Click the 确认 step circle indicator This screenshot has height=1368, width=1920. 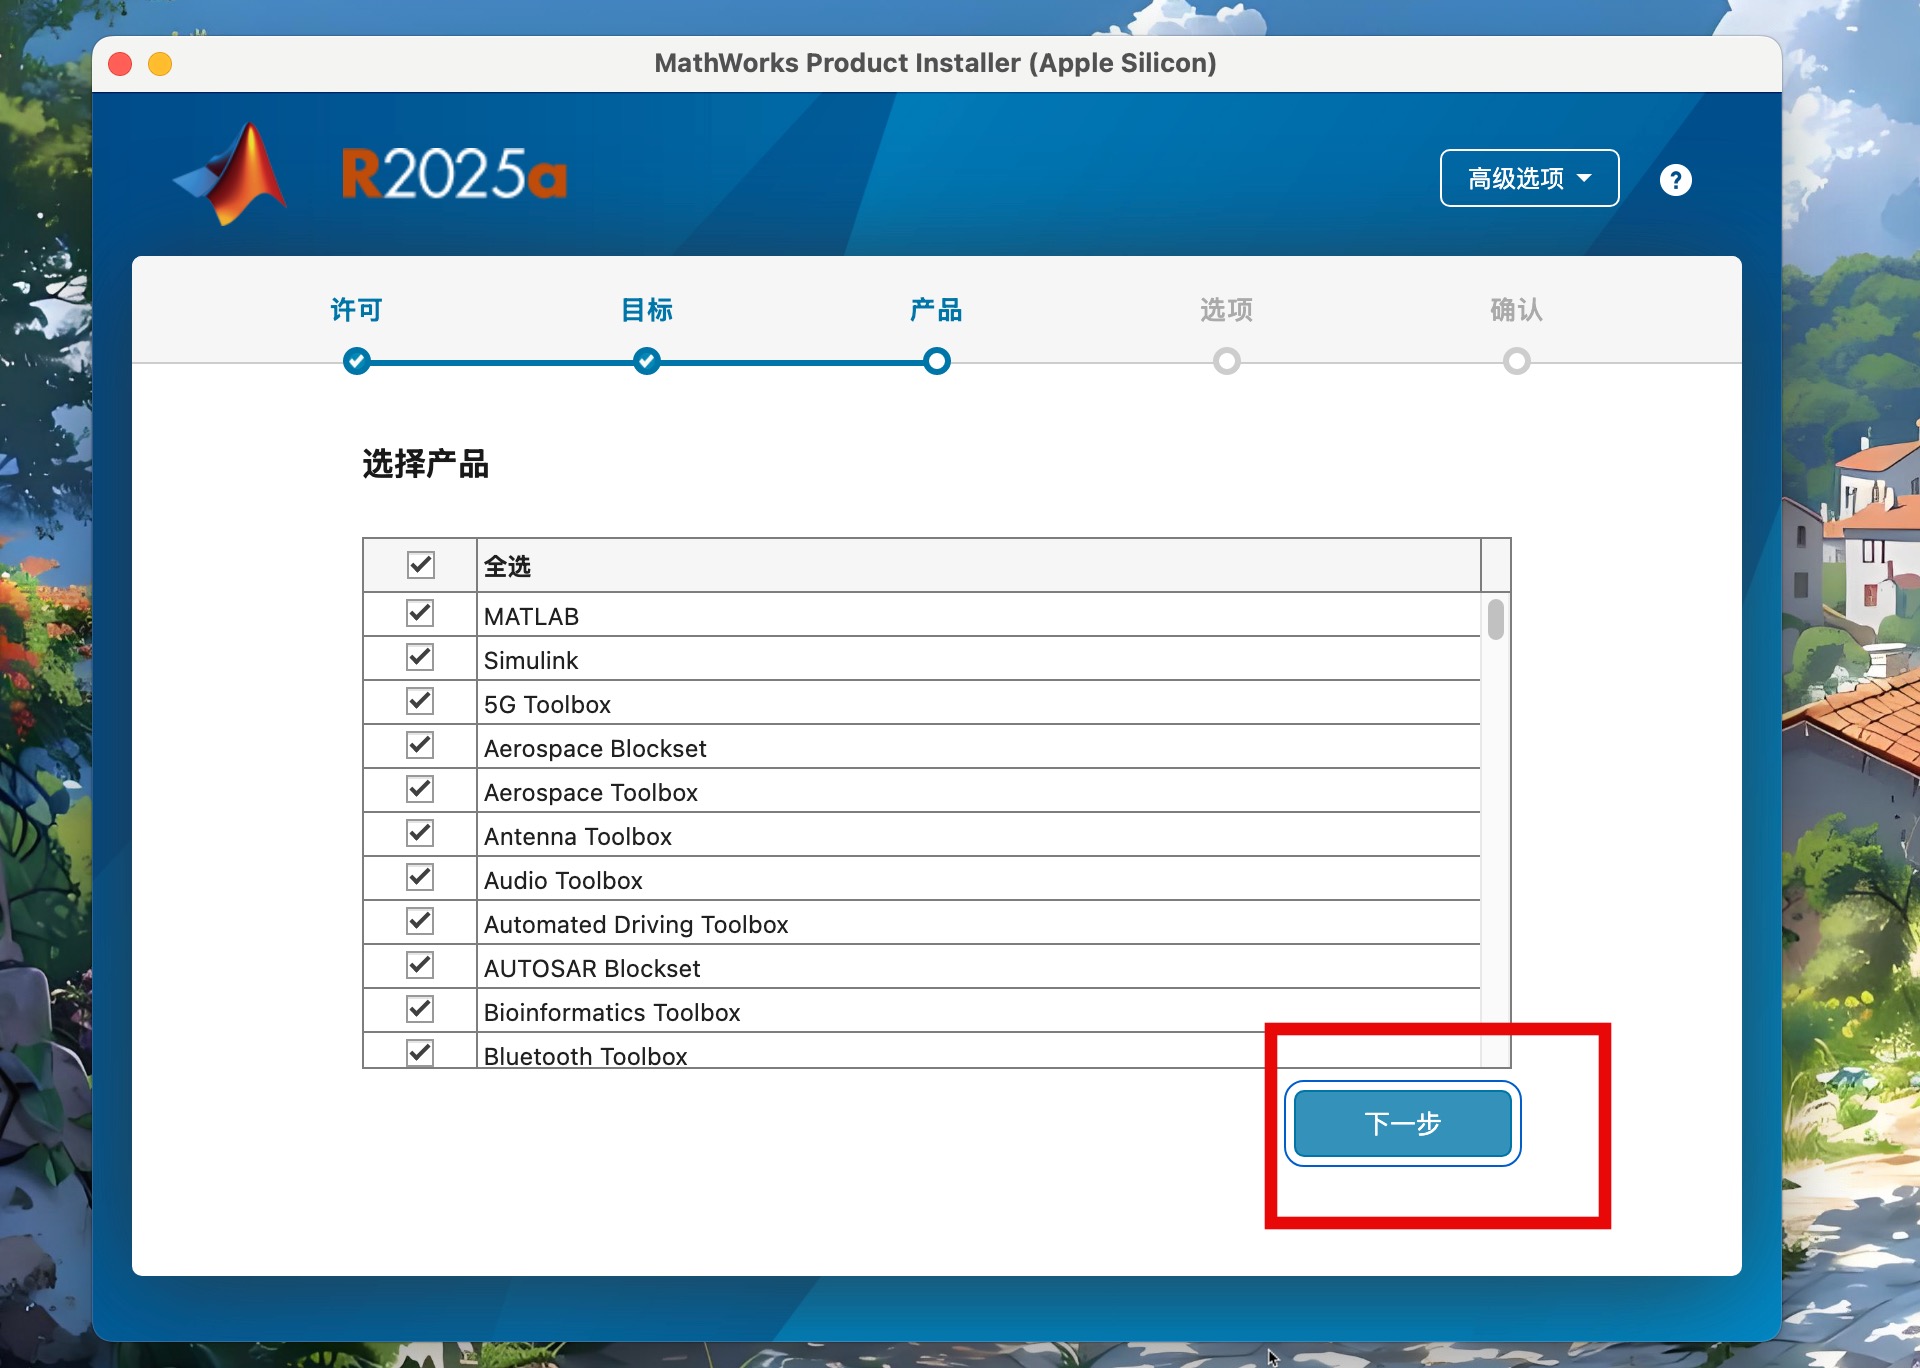(x=1517, y=361)
